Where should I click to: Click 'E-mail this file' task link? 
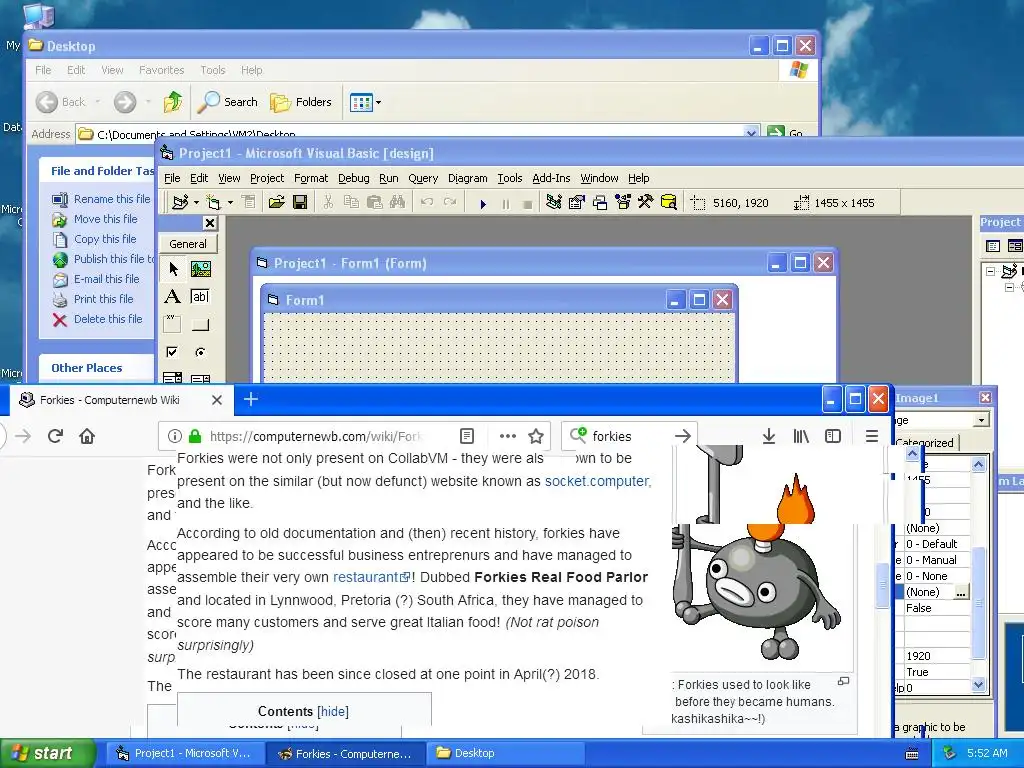pyautogui.click(x=106, y=279)
